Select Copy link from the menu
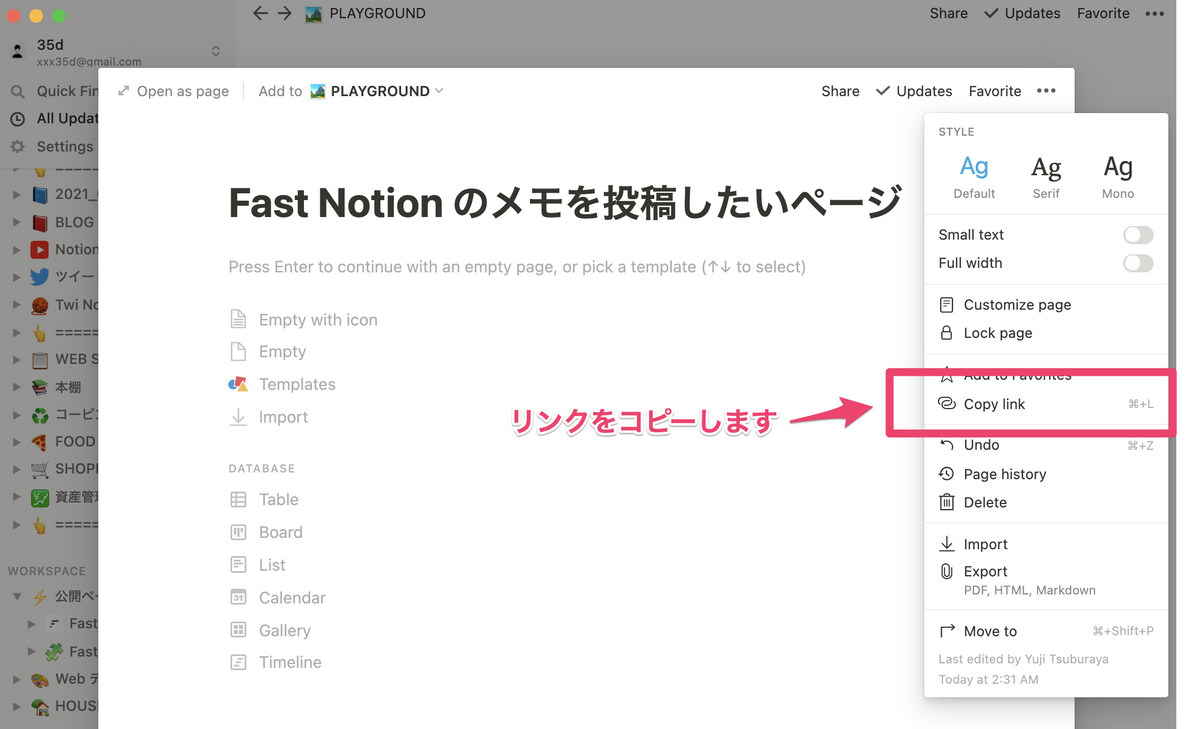This screenshot has height=729, width=1200. coord(994,404)
